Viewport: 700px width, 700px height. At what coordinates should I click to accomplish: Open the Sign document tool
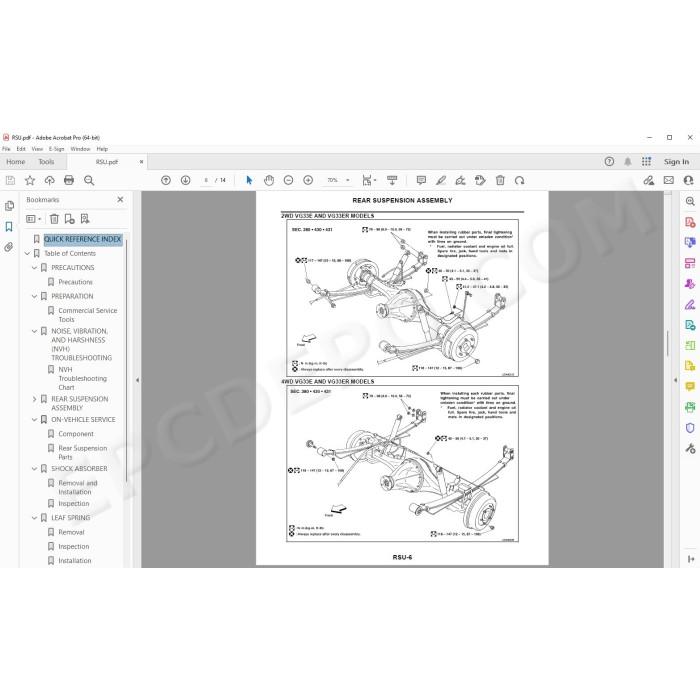(x=460, y=180)
